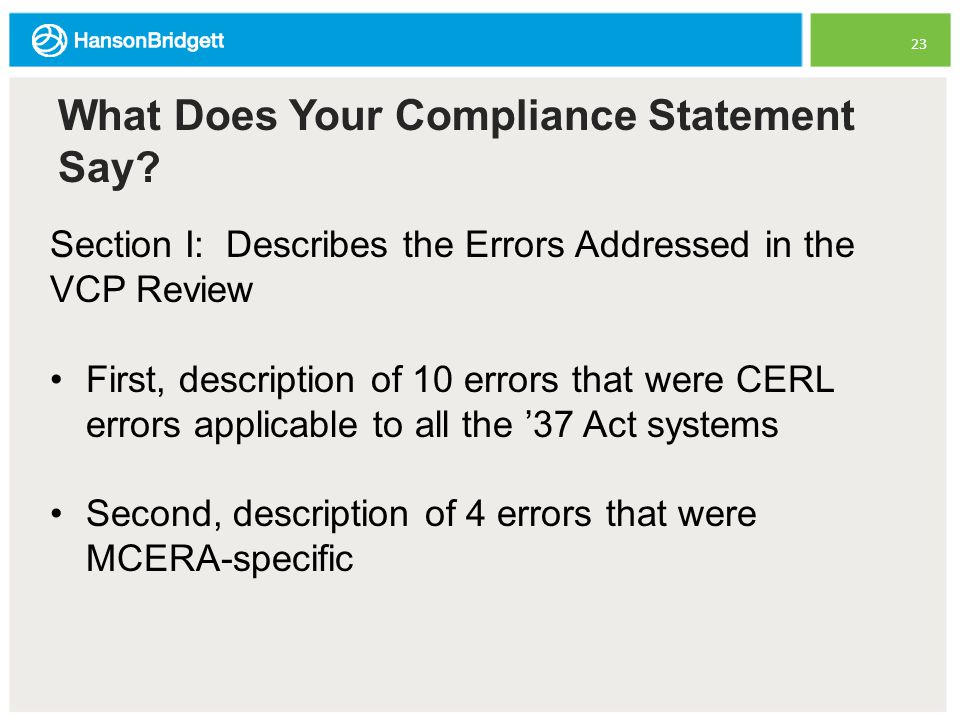Click the empty blue header bar area
Screen dimensions: 960x720
coord(513,40)
